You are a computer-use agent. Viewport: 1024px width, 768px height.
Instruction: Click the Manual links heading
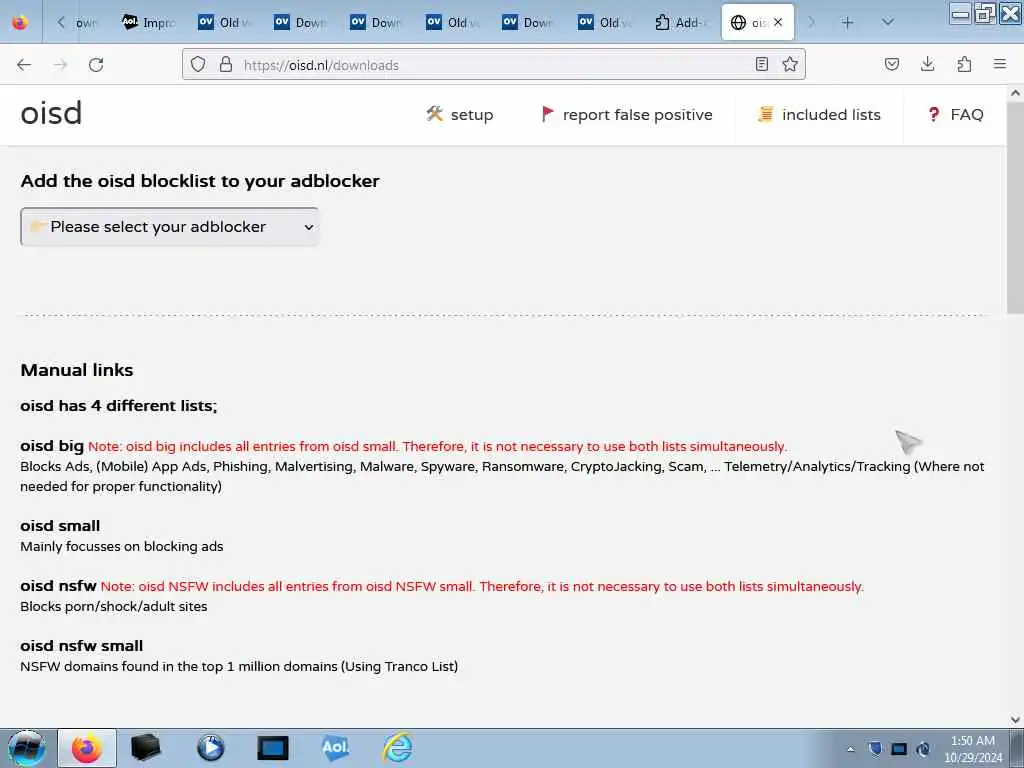tap(77, 370)
